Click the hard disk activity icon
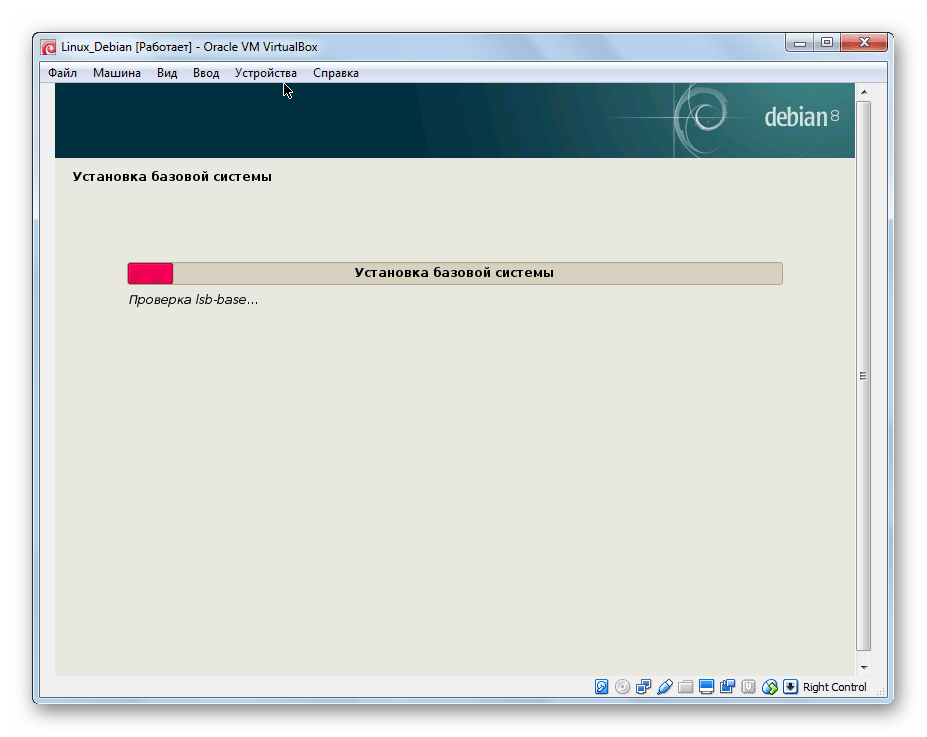This screenshot has width=927, height=737. [x=601, y=686]
